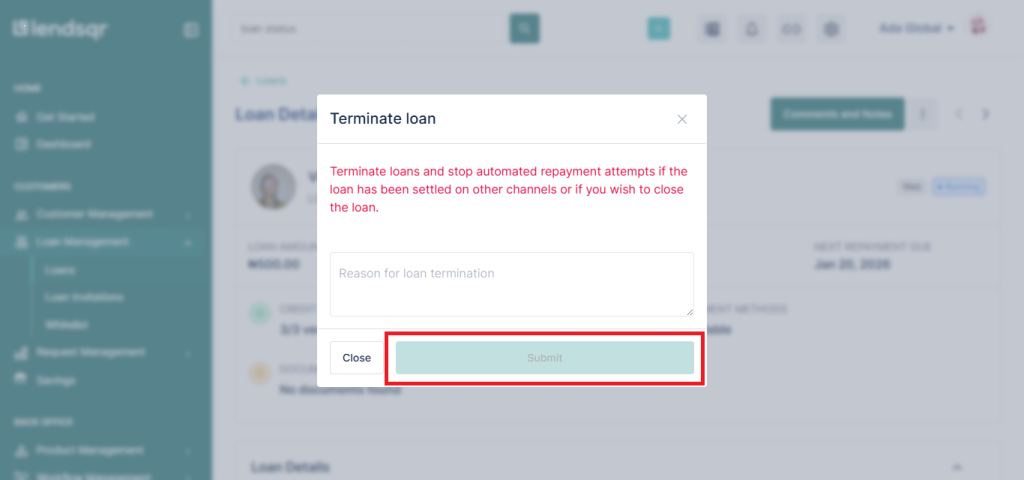Go to previous loan with left arrow
Image resolution: width=1024 pixels, height=480 pixels.
pos(959,114)
